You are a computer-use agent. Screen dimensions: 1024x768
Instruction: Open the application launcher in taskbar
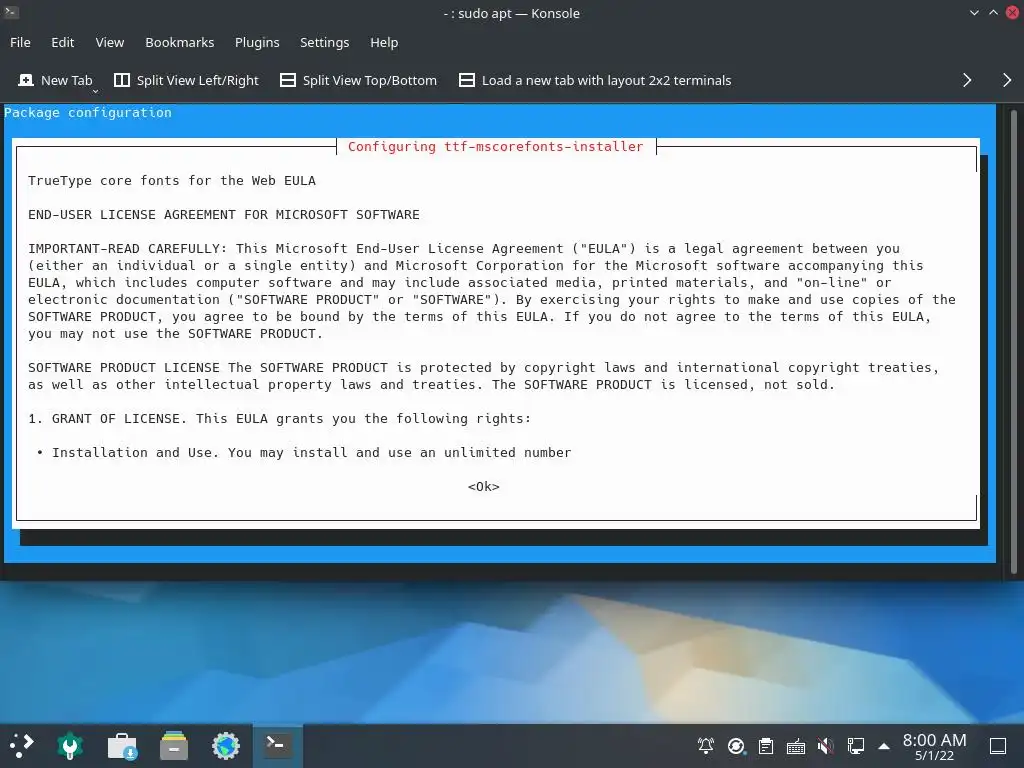click(21, 746)
